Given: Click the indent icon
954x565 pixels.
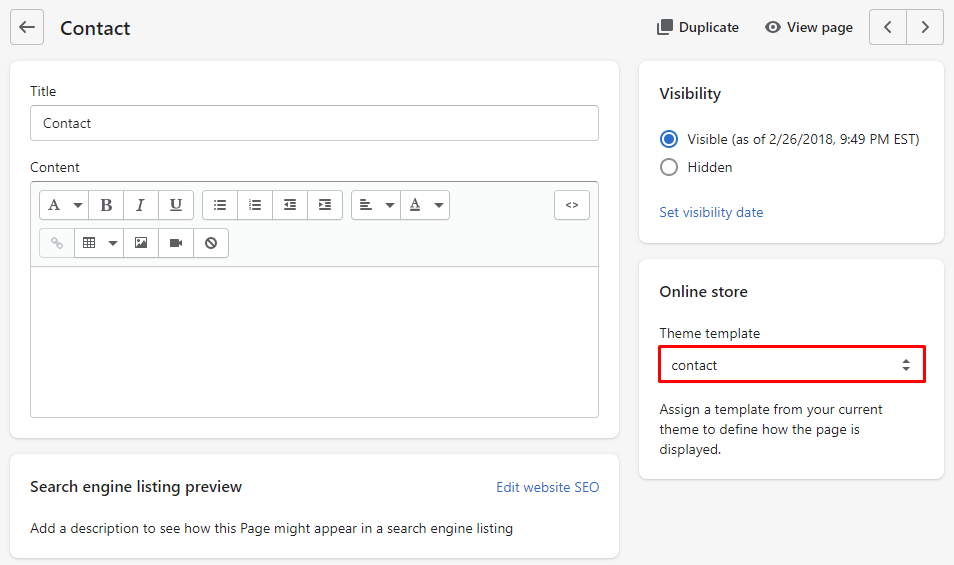Looking at the screenshot, I should [325, 205].
